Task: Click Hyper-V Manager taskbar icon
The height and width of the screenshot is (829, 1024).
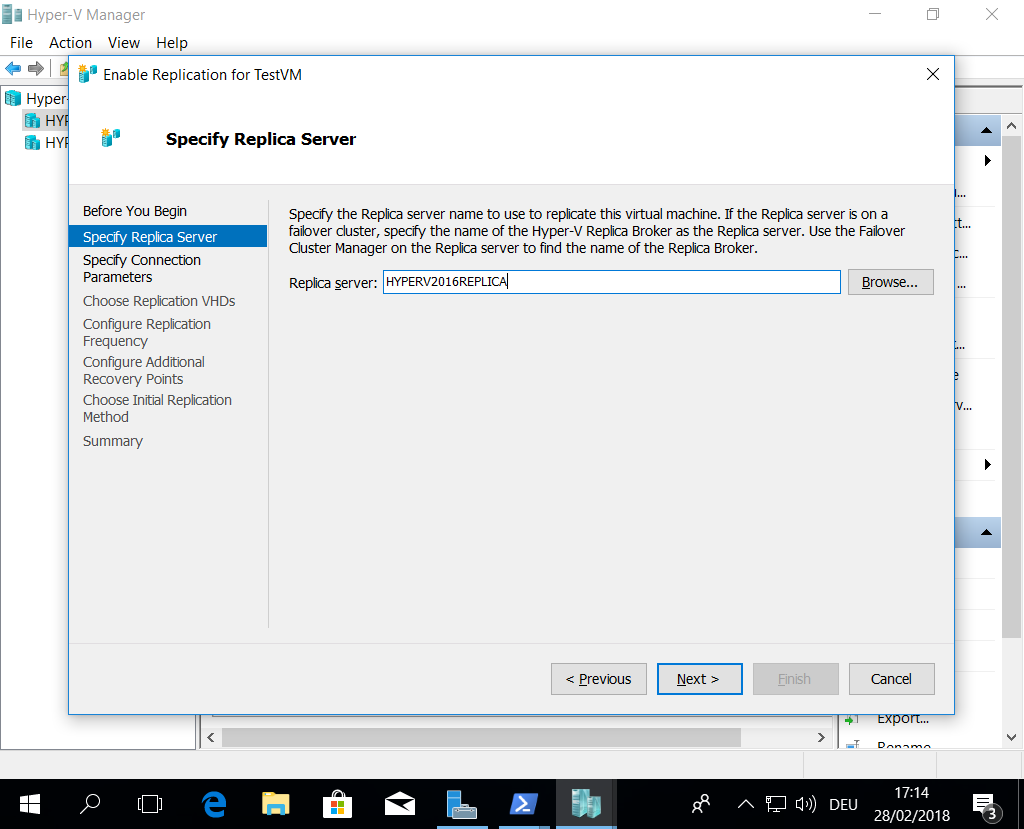Action: [x=586, y=804]
